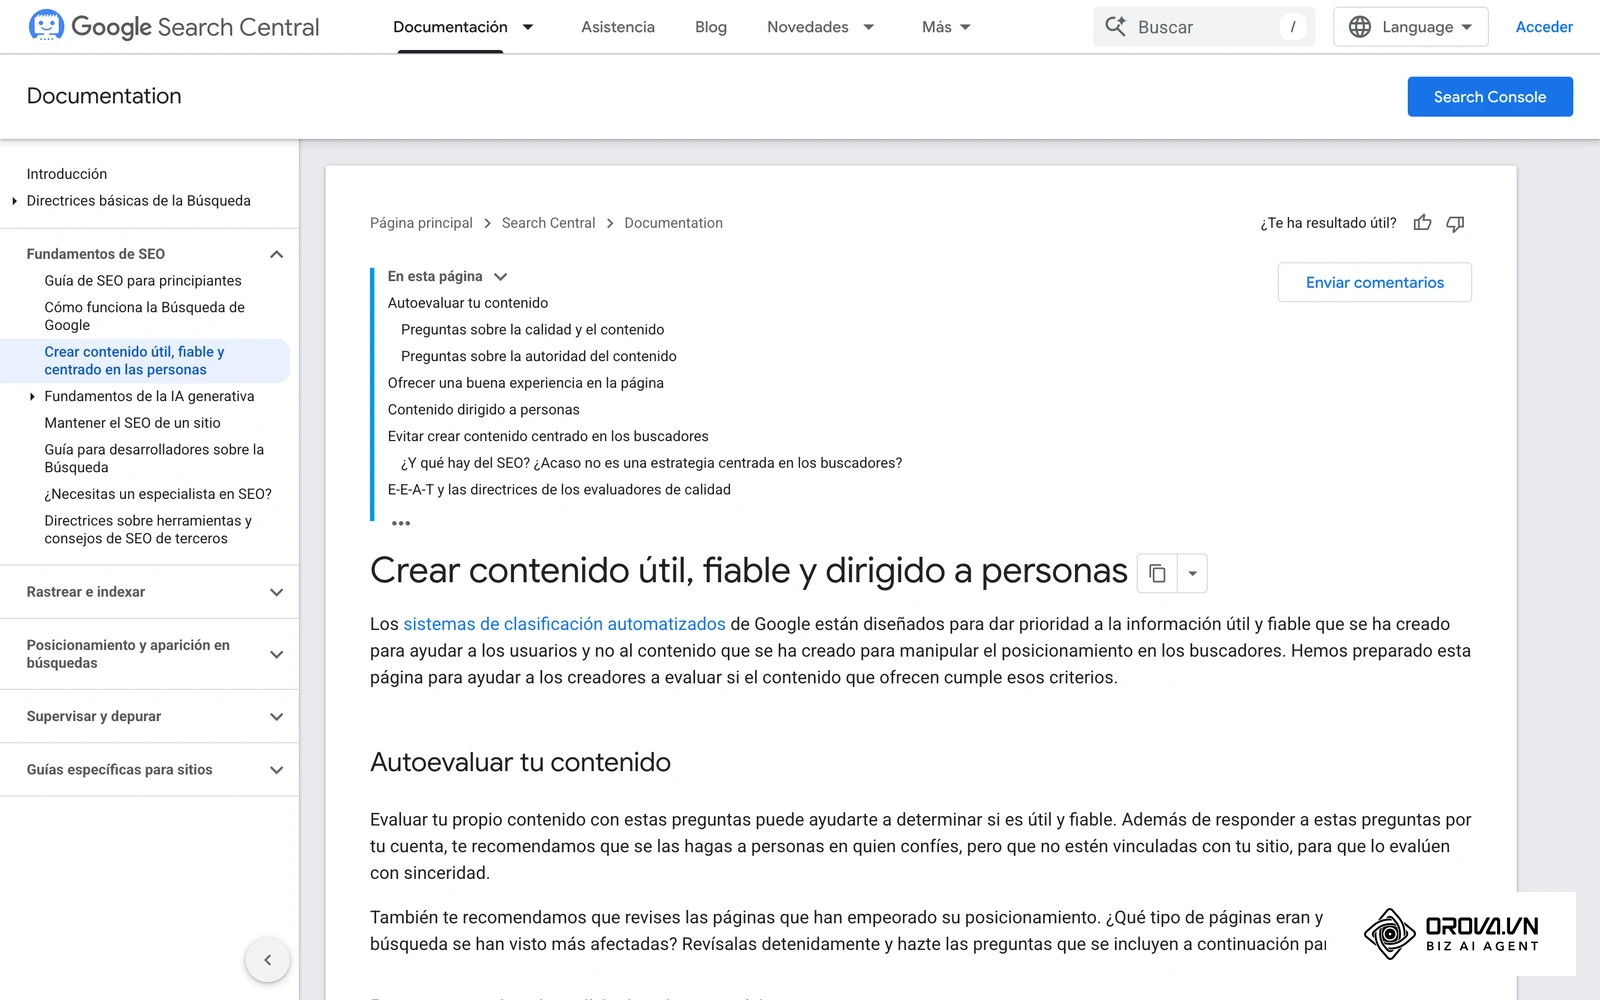The height and width of the screenshot is (1000, 1600).
Task: Click the thumbs down not helpful icon
Action: [x=1455, y=223]
